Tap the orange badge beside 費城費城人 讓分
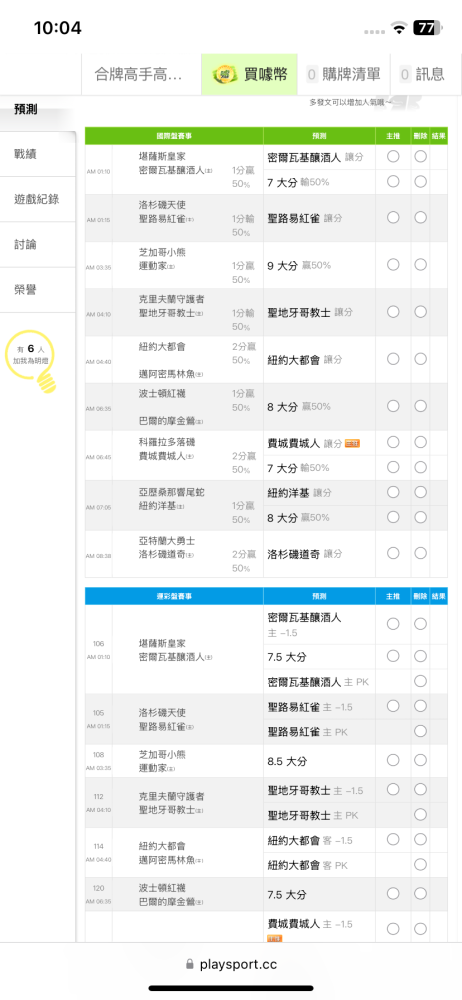This screenshot has width=462, height=1000. 353,443
